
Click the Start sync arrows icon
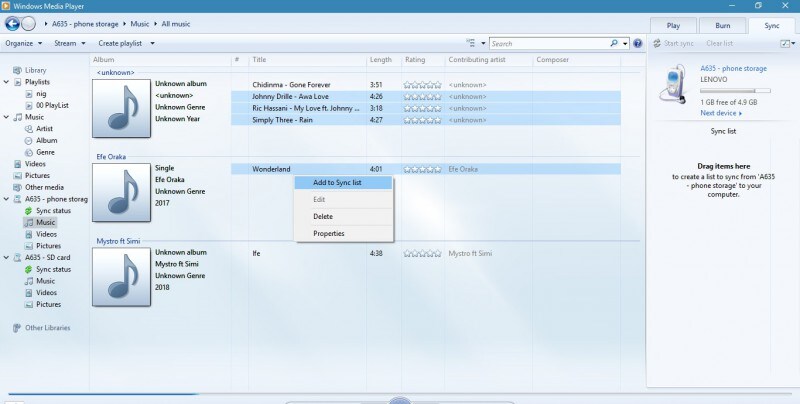click(x=657, y=43)
